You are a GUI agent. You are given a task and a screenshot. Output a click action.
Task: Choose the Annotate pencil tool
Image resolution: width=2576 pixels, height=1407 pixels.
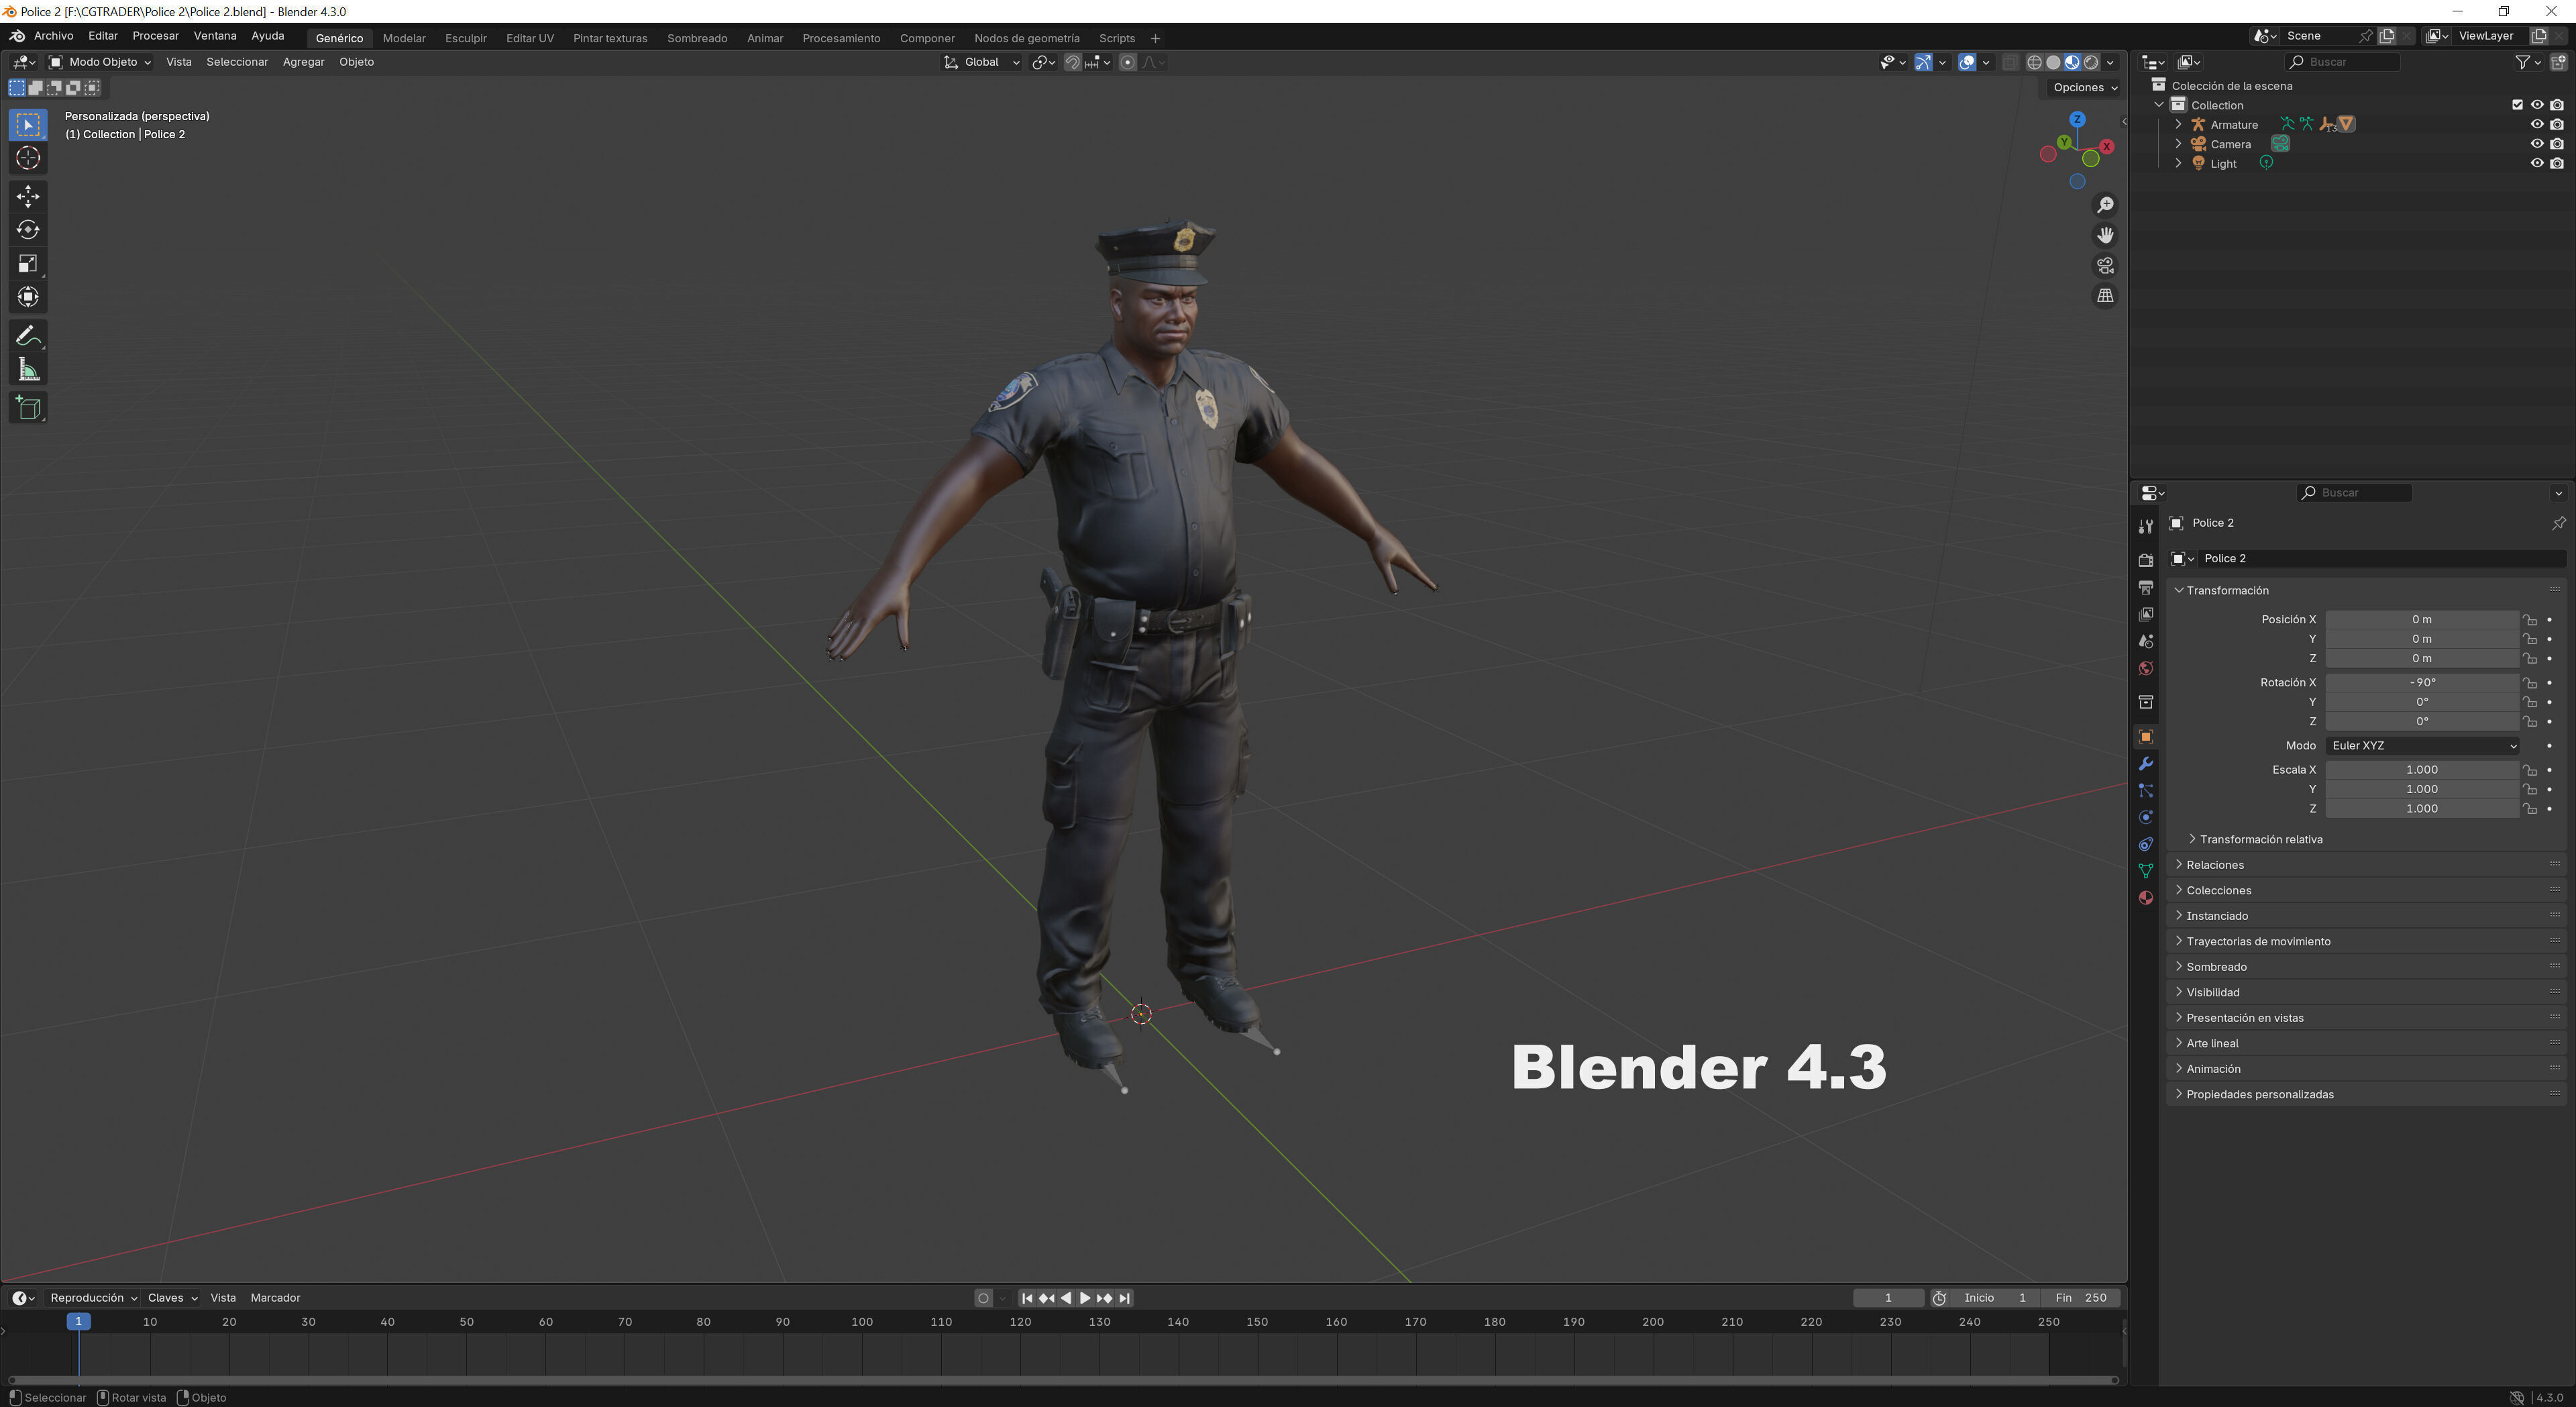(x=28, y=336)
